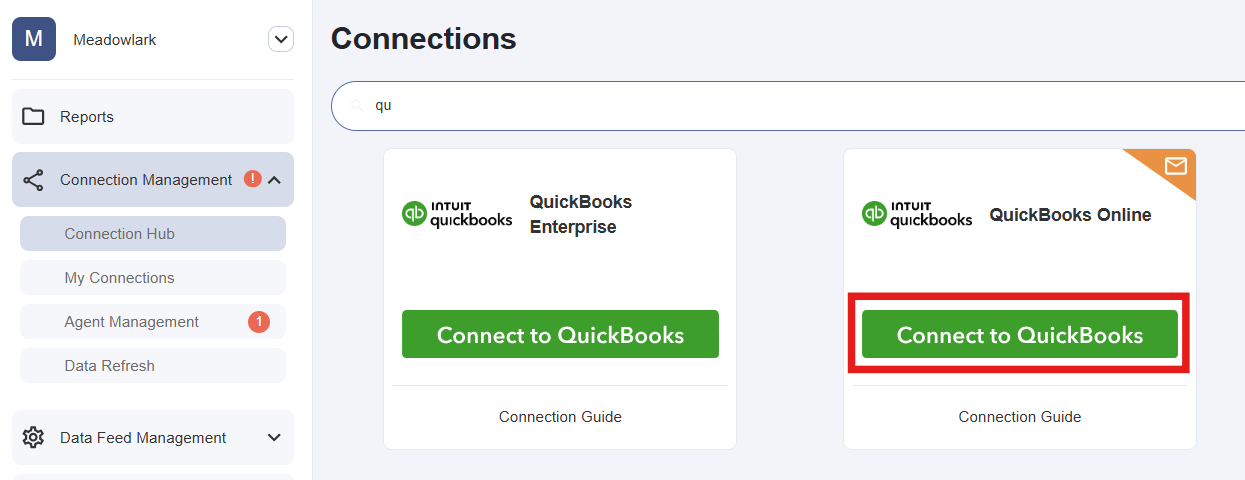1245x480 pixels.
Task: Collapse the Connection Management section
Action: click(274, 180)
